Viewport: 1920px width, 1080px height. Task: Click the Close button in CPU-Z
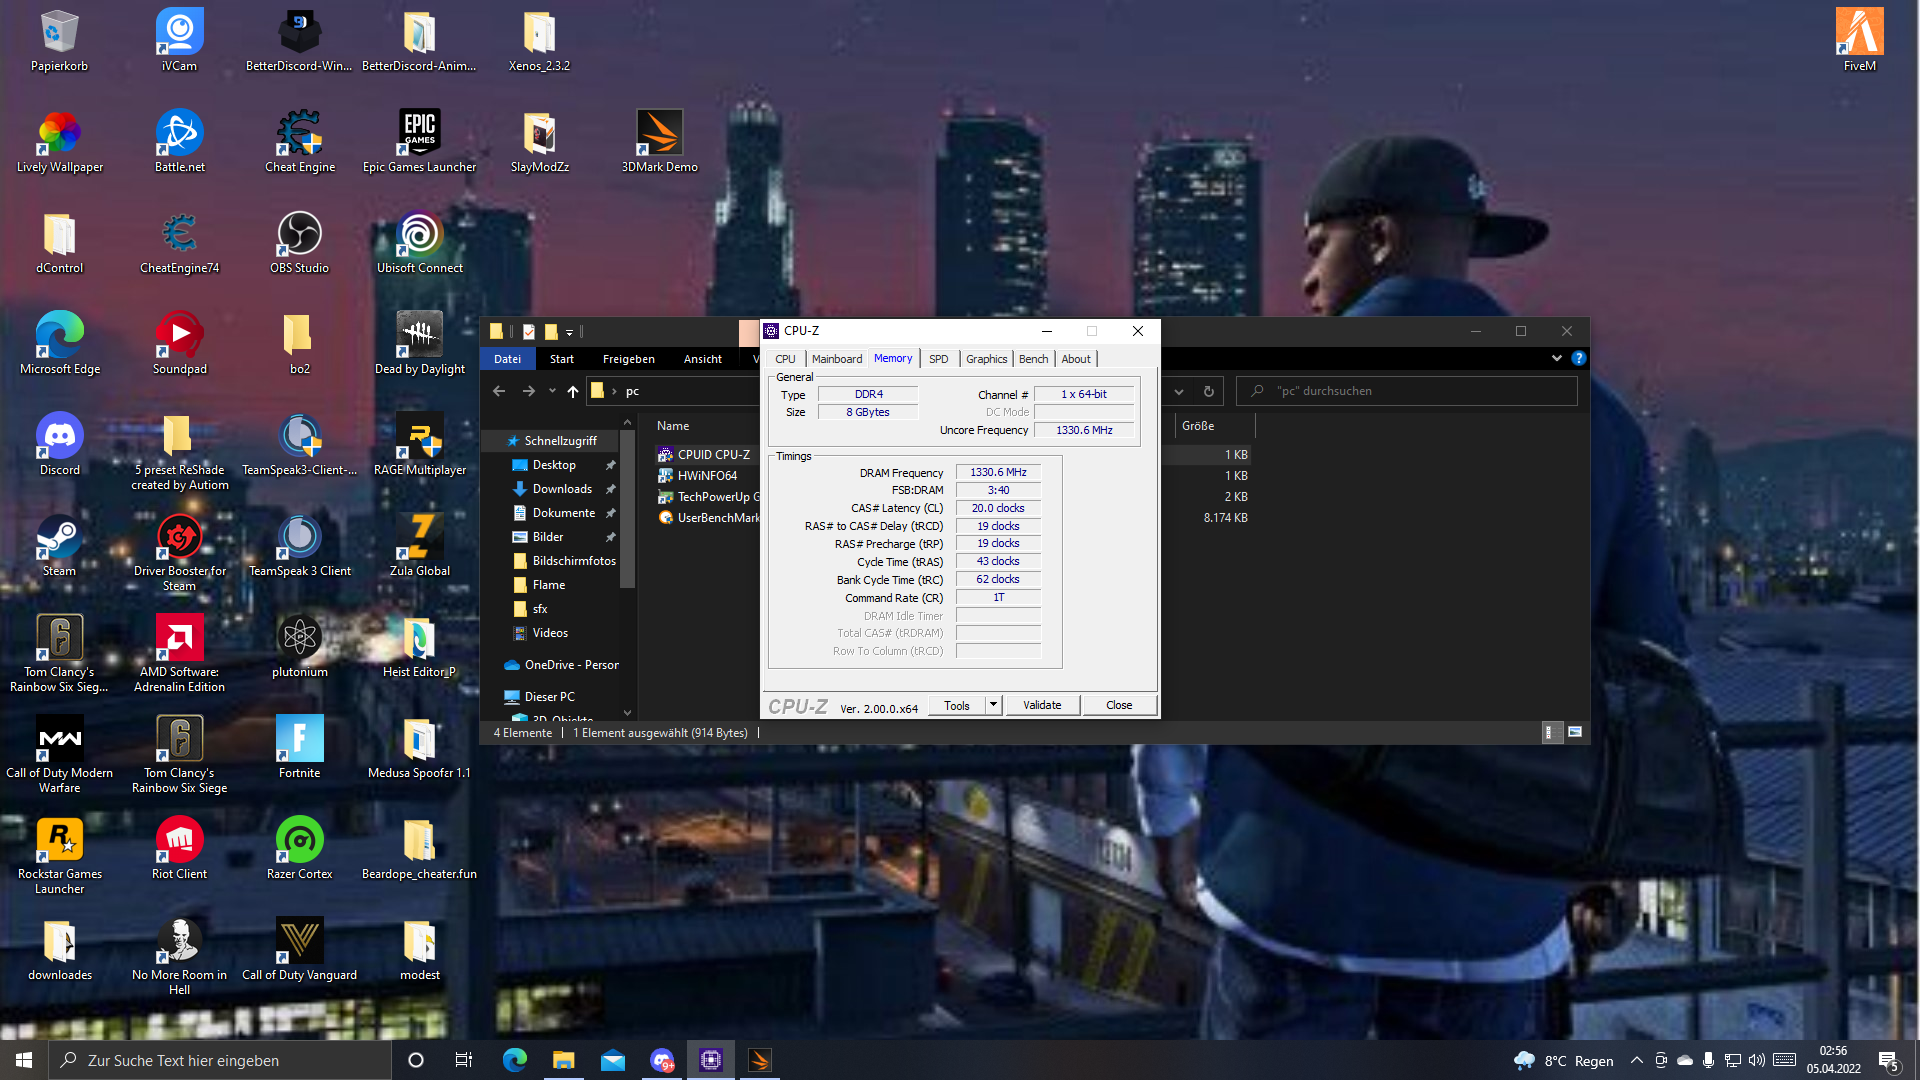(1119, 705)
